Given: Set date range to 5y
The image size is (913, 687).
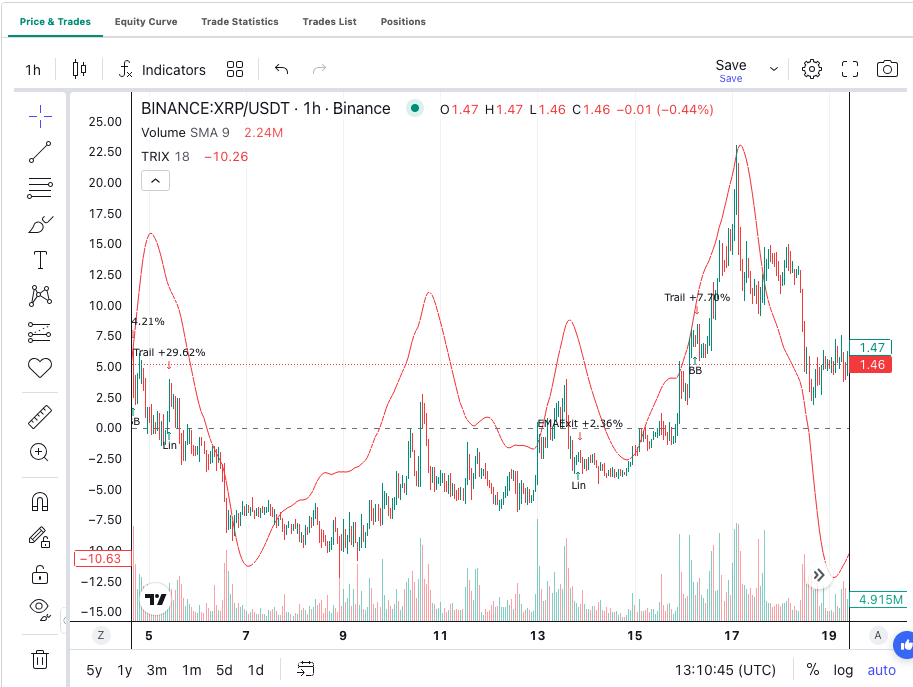Looking at the screenshot, I should 94,670.
